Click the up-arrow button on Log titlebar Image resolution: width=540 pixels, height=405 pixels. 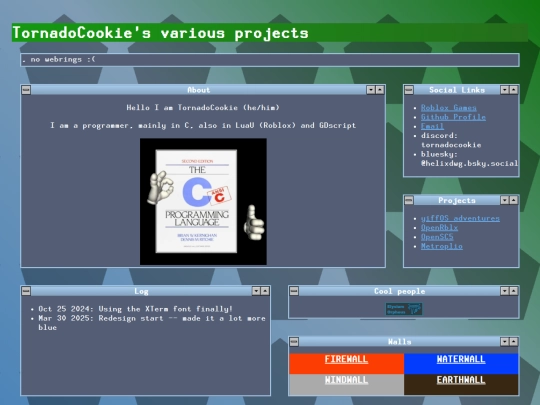pos(265,291)
